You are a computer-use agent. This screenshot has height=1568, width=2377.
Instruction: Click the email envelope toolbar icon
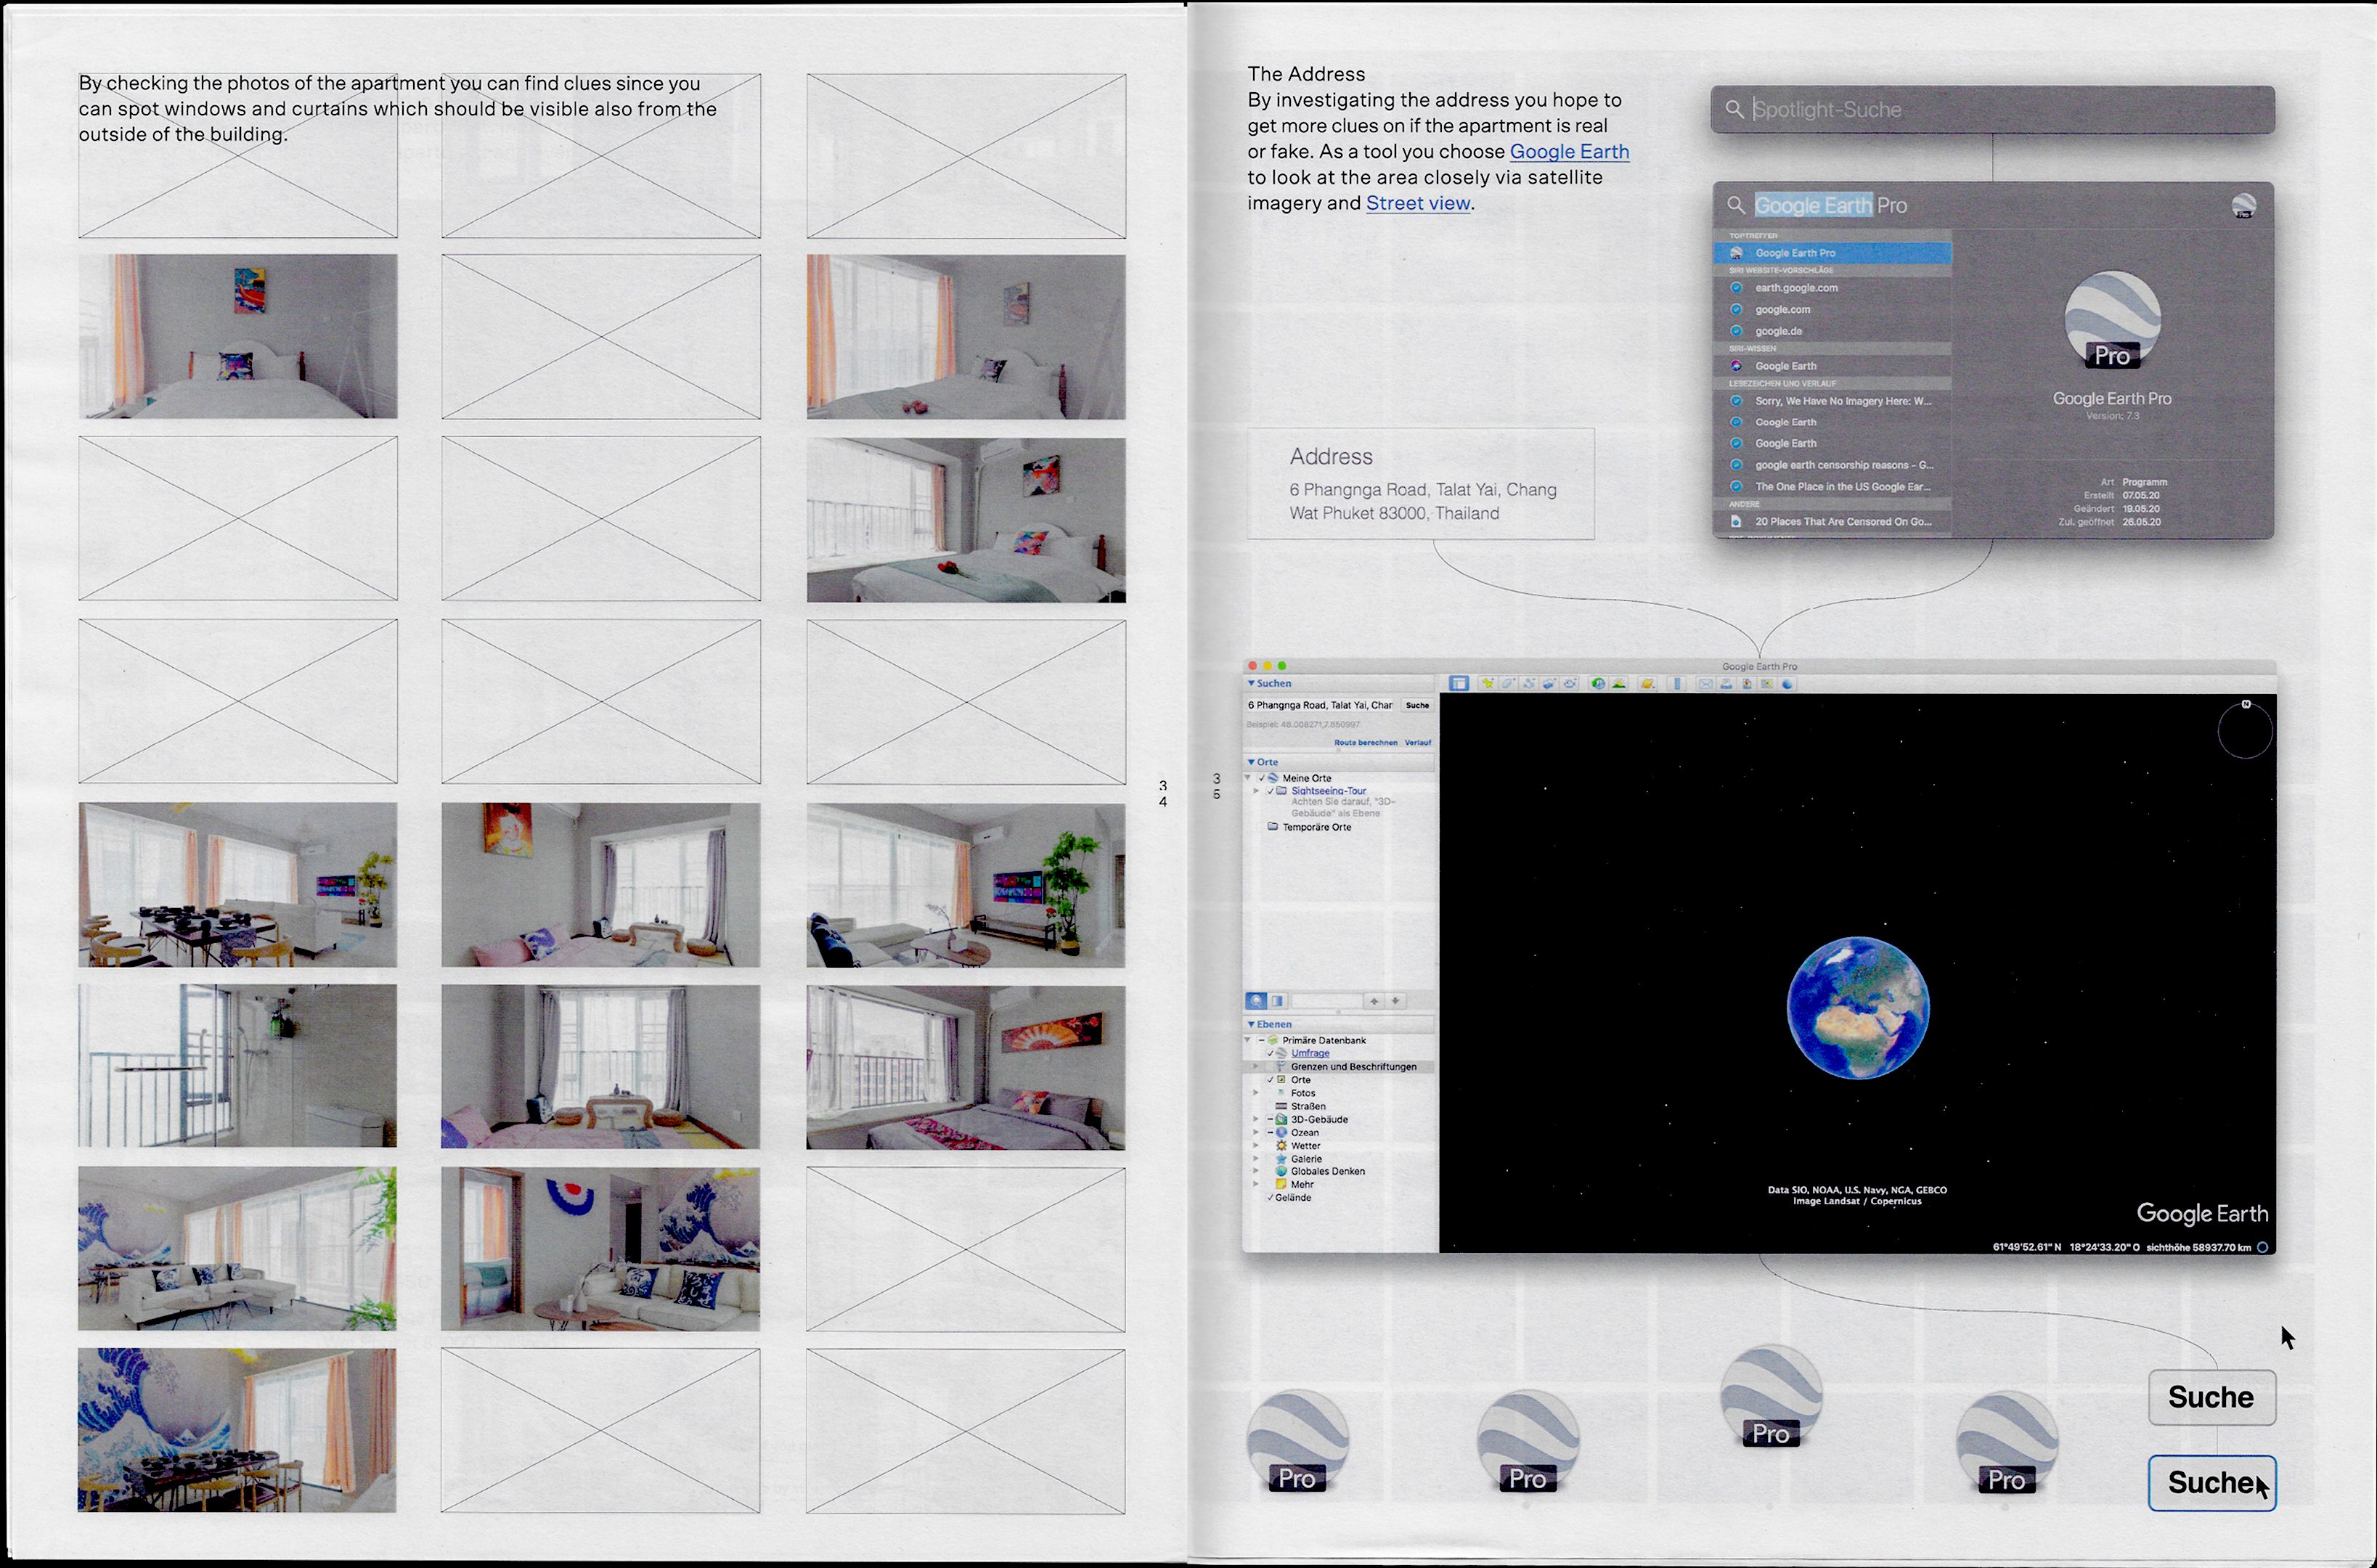click(x=1706, y=684)
